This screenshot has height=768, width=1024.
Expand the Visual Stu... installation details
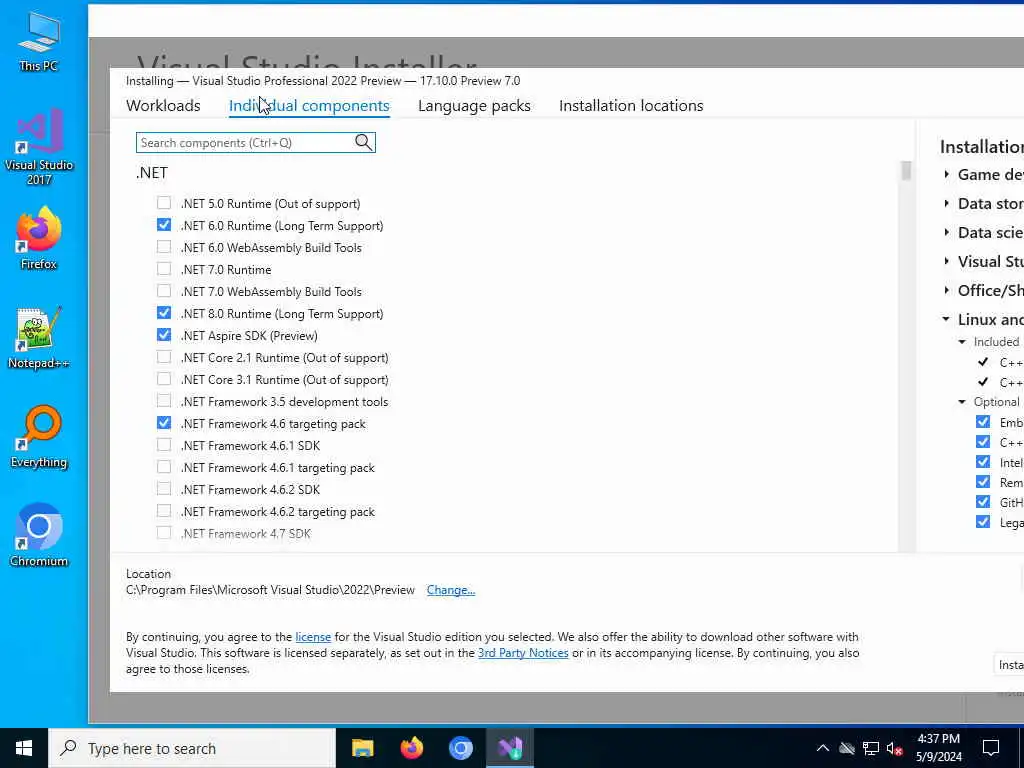(946, 261)
